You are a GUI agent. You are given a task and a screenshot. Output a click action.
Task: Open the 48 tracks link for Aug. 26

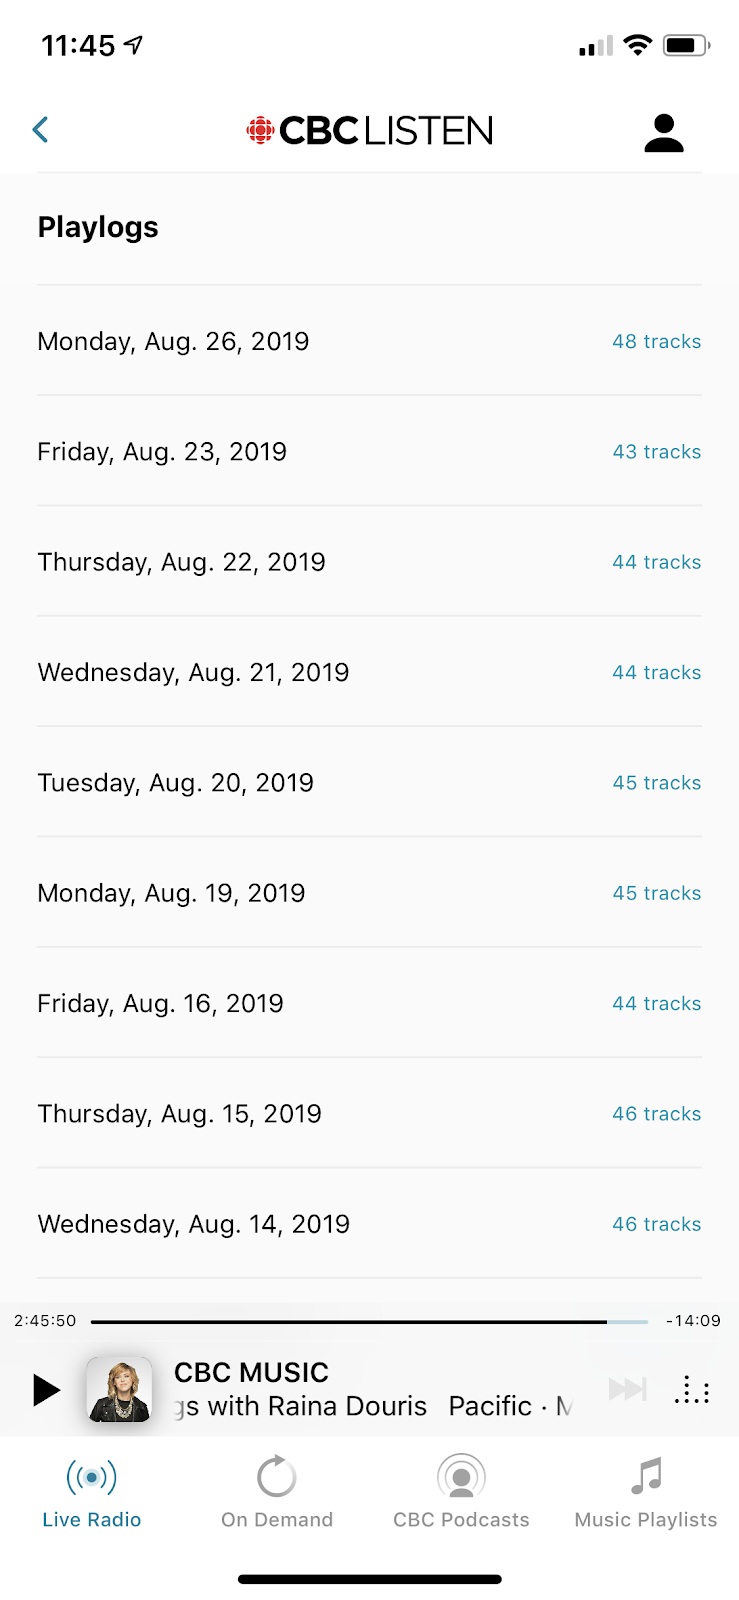coord(656,342)
